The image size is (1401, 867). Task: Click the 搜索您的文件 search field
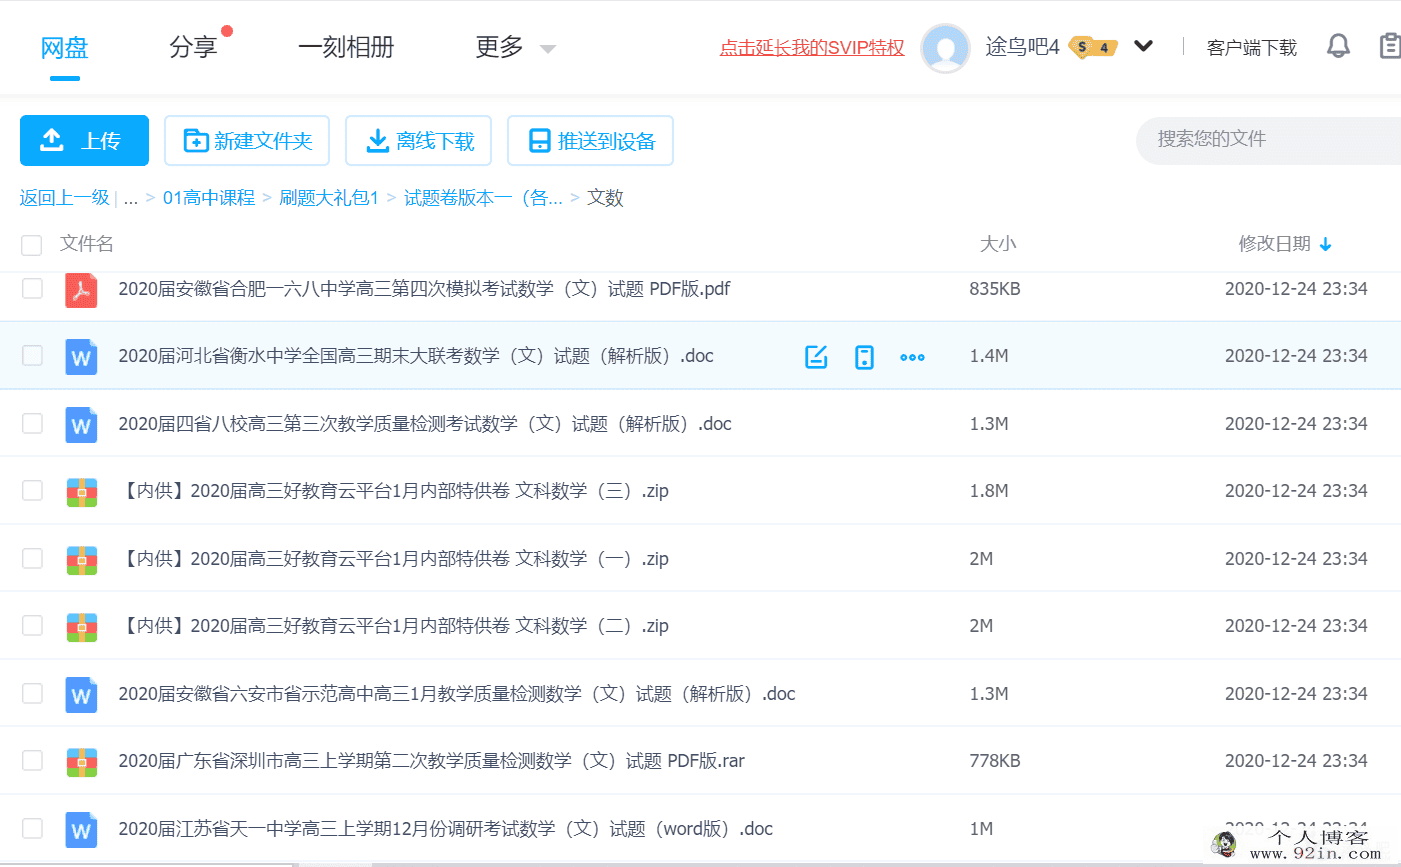point(1268,139)
